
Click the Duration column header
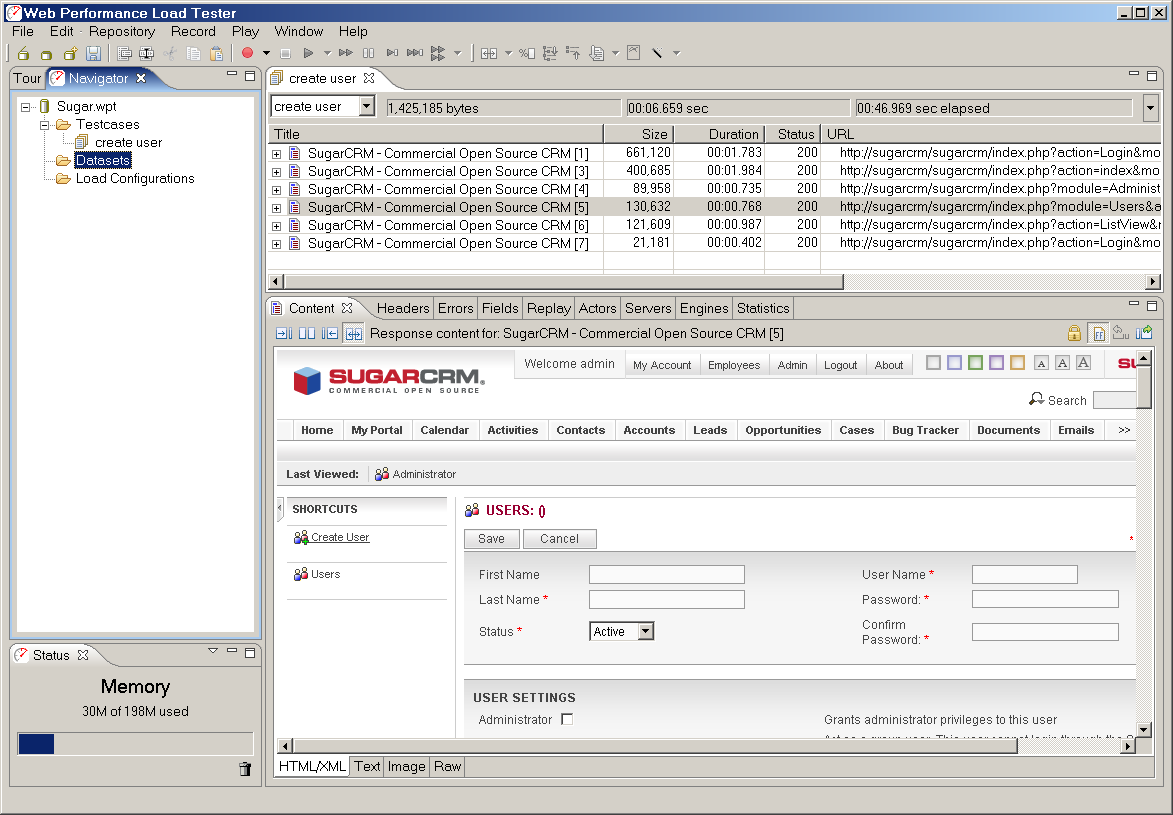(x=720, y=135)
